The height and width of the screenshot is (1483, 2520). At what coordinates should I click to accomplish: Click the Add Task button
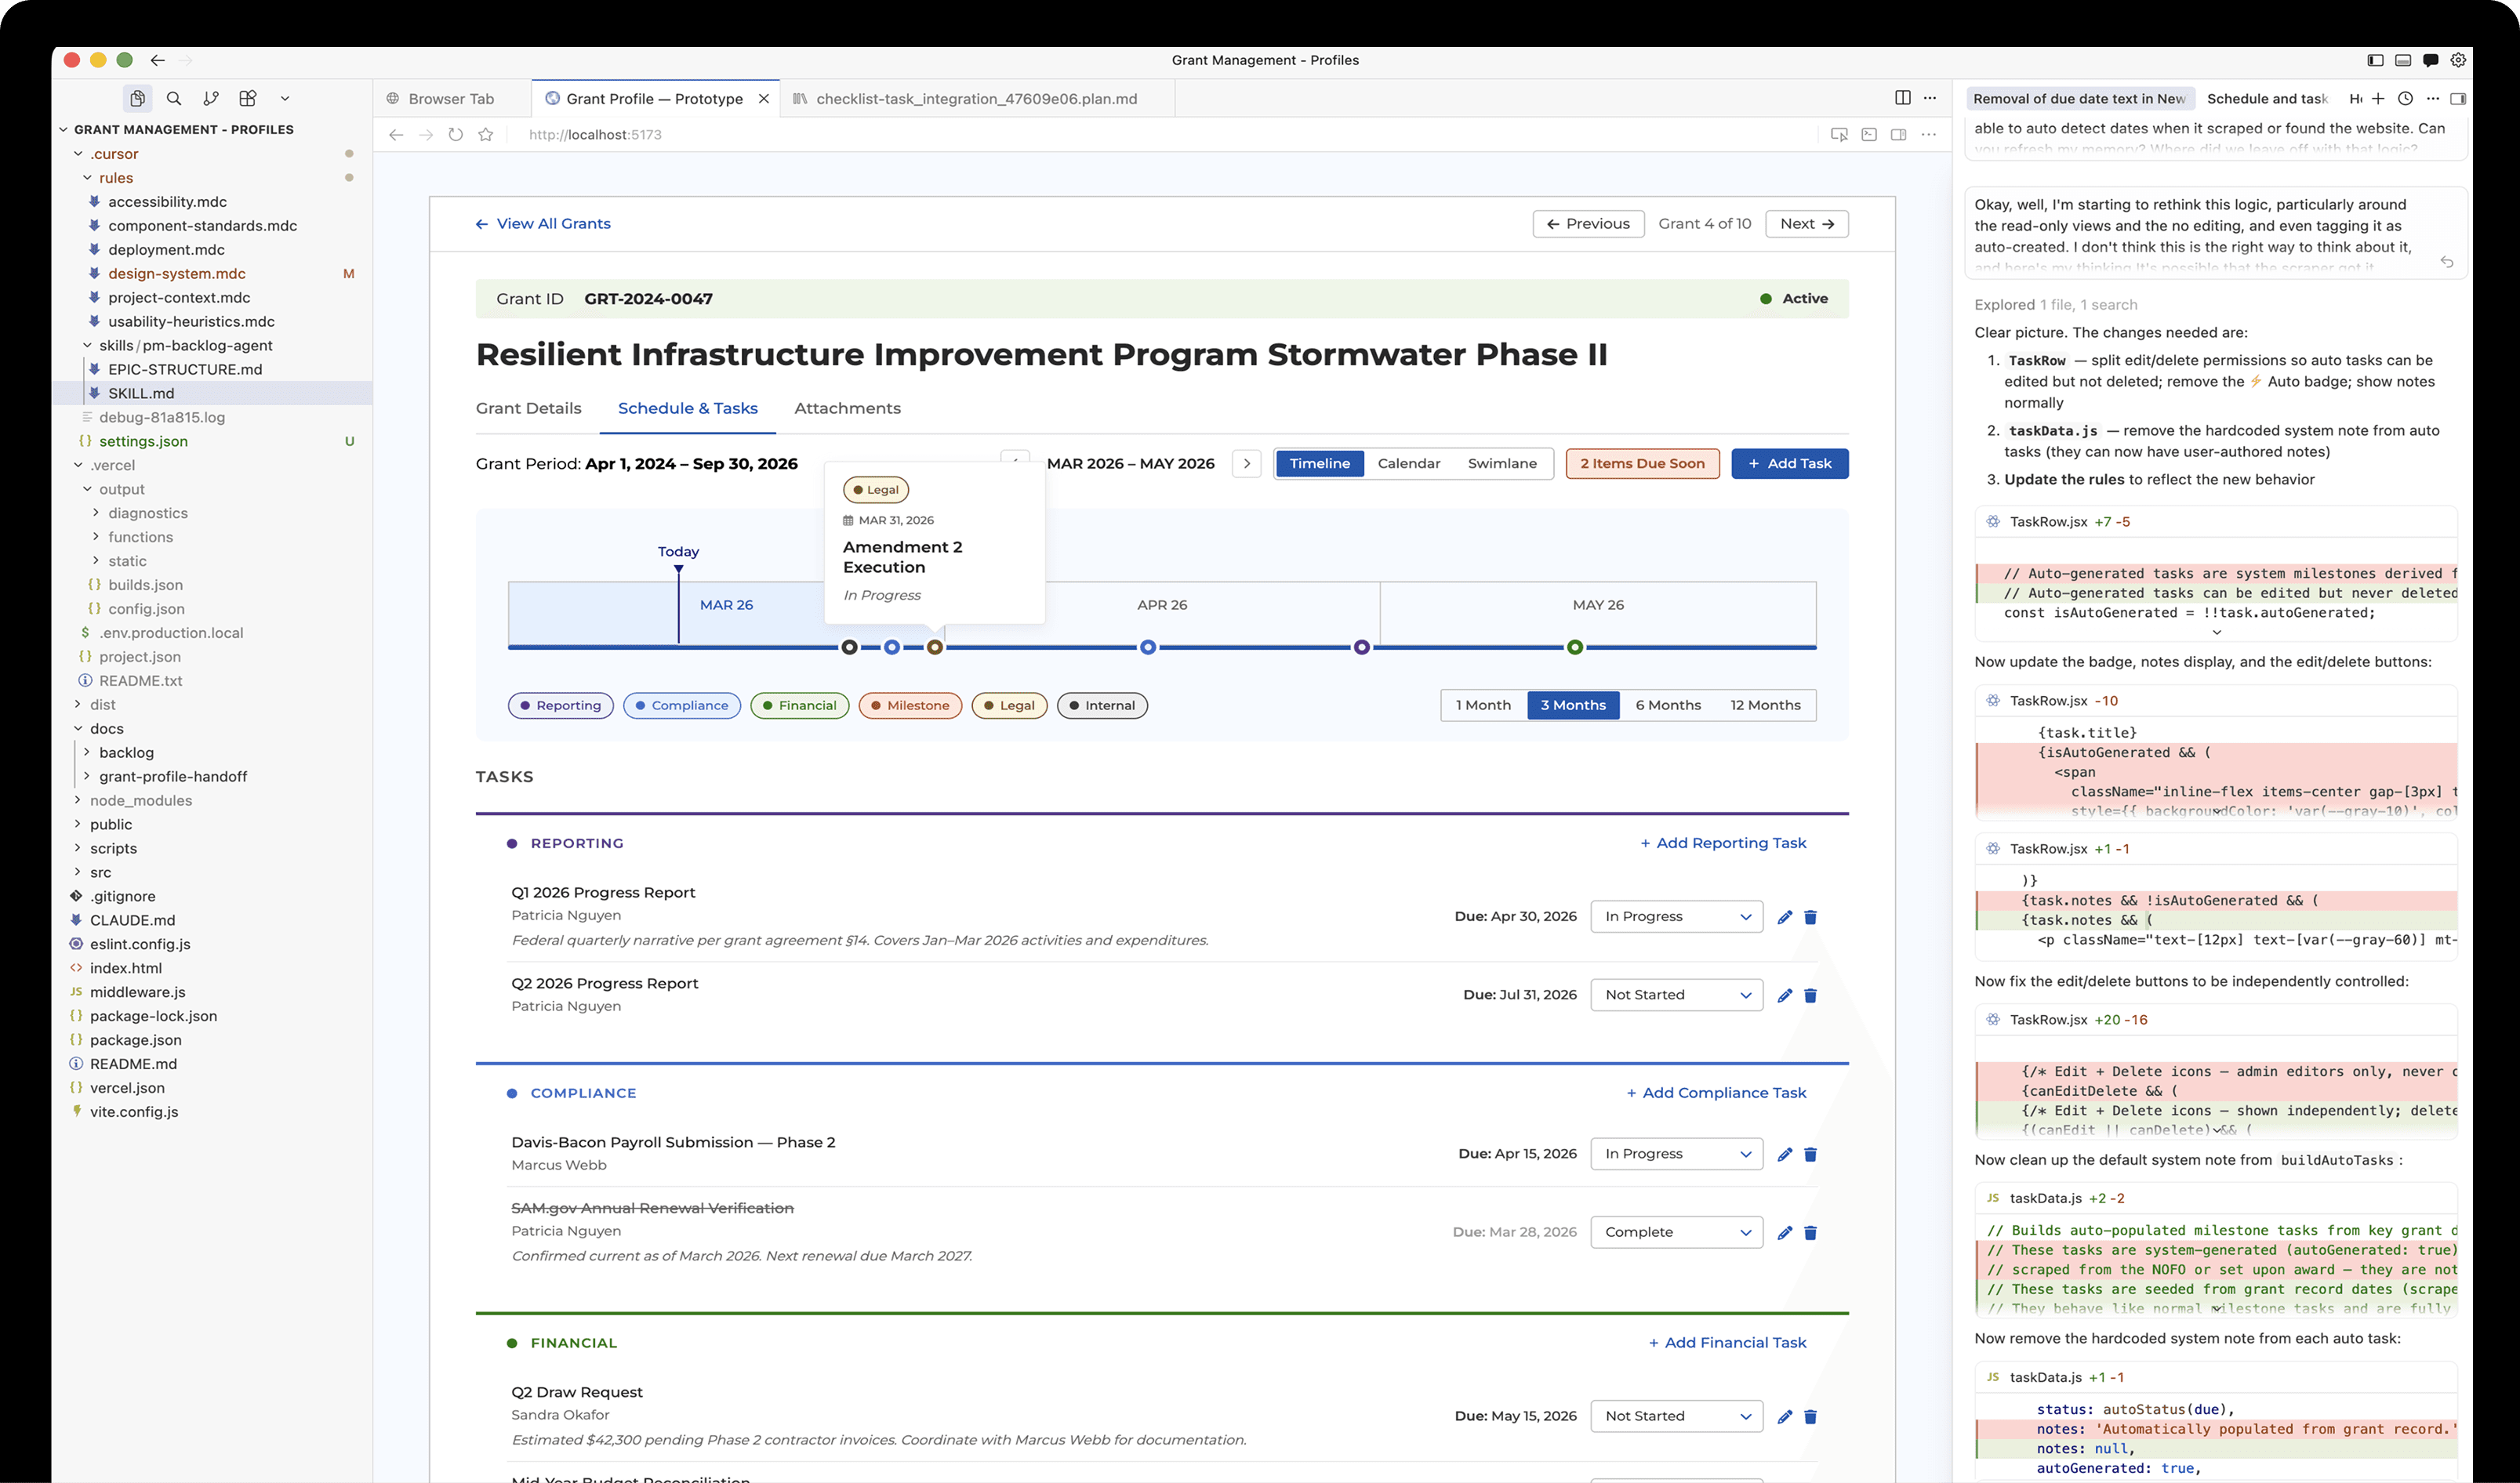1789,463
